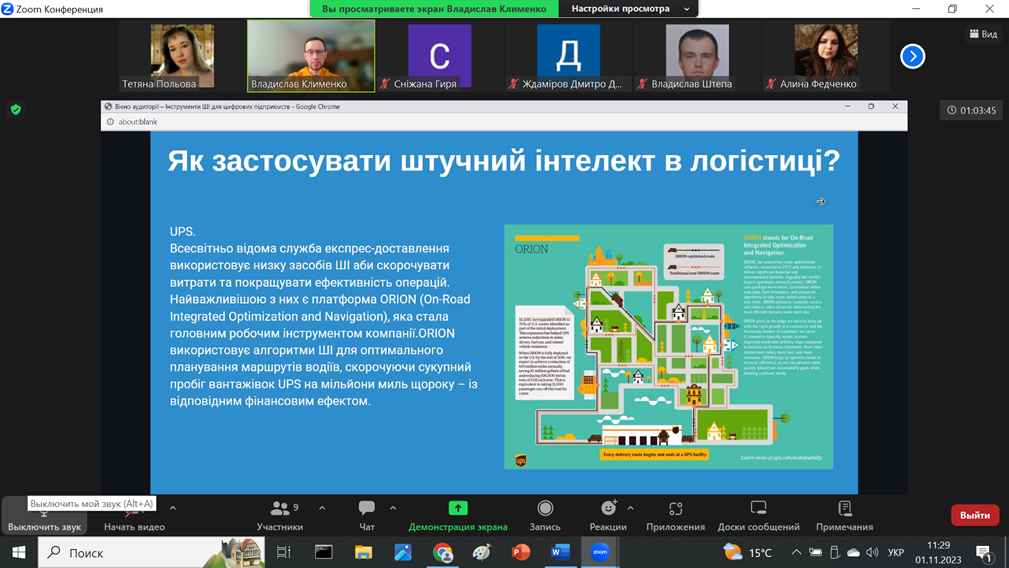Open clock showing 11:29 01.11.2023

(938, 553)
